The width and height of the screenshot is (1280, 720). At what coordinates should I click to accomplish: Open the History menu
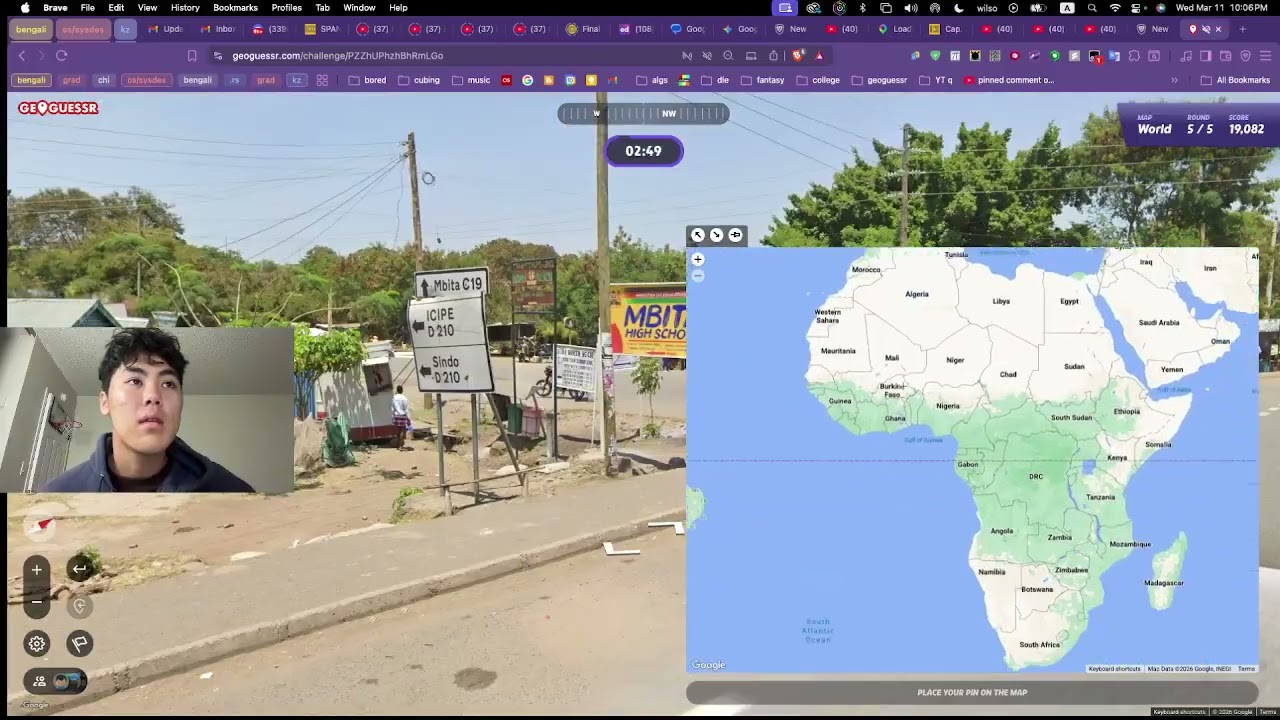coord(185,8)
